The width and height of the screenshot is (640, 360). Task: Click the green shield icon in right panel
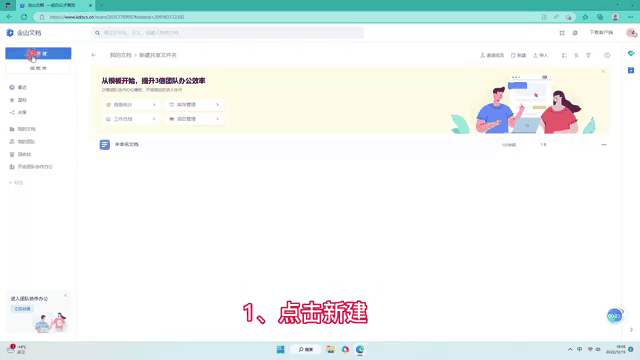click(x=631, y=53)
